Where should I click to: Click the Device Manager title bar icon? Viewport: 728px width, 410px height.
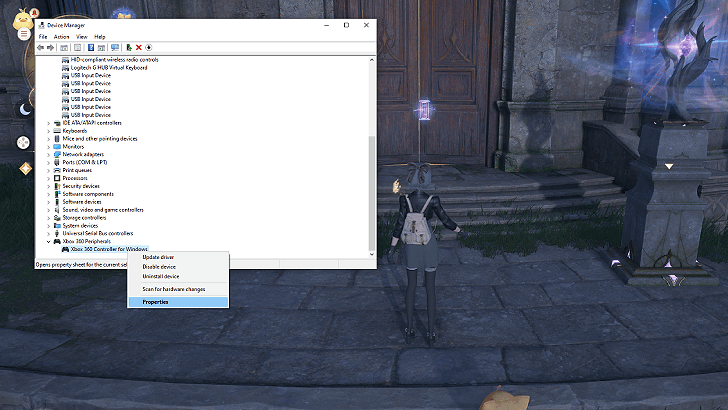(x=41, y=25)
